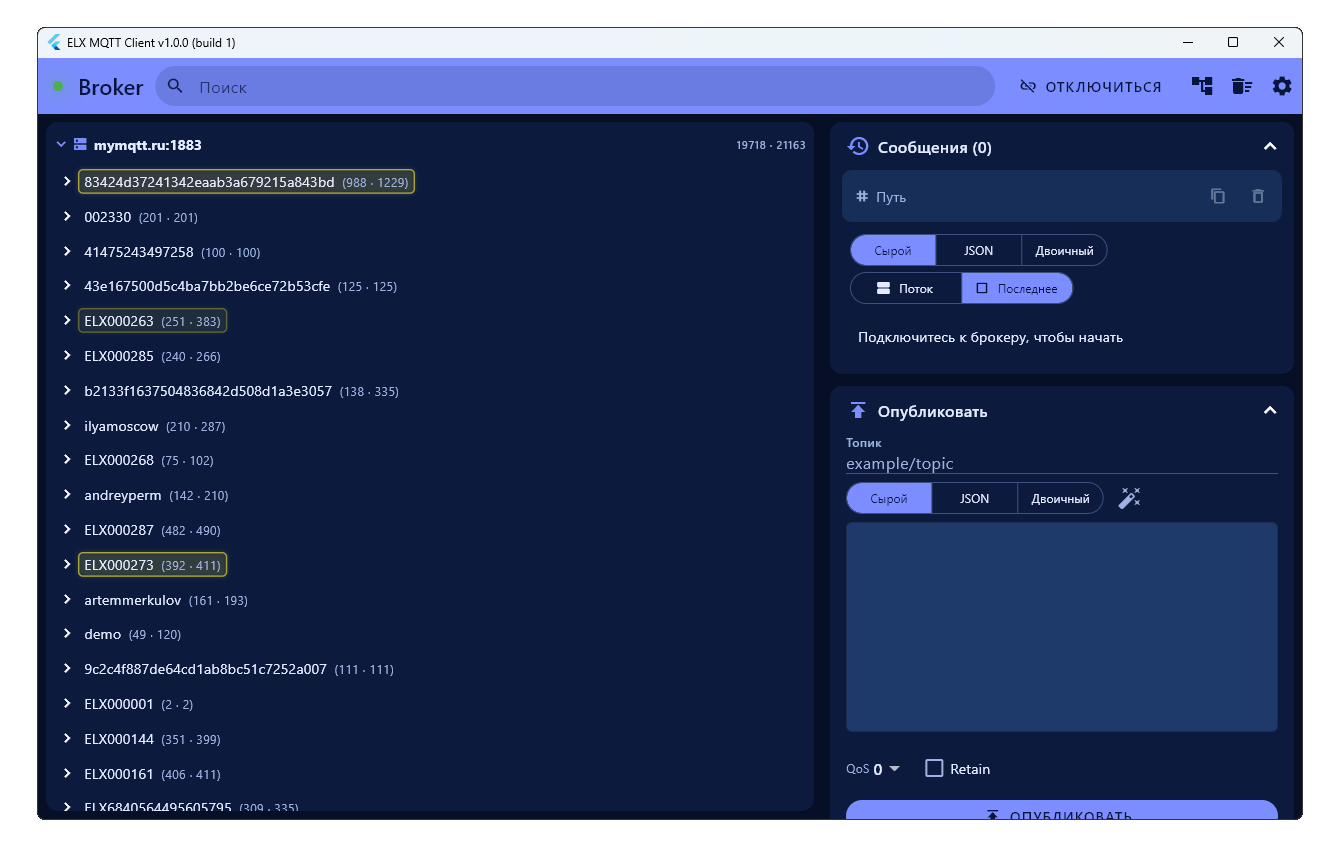1327x852 pixels.
Task: Select JSON format in messages panel
Action: [978, 250]
